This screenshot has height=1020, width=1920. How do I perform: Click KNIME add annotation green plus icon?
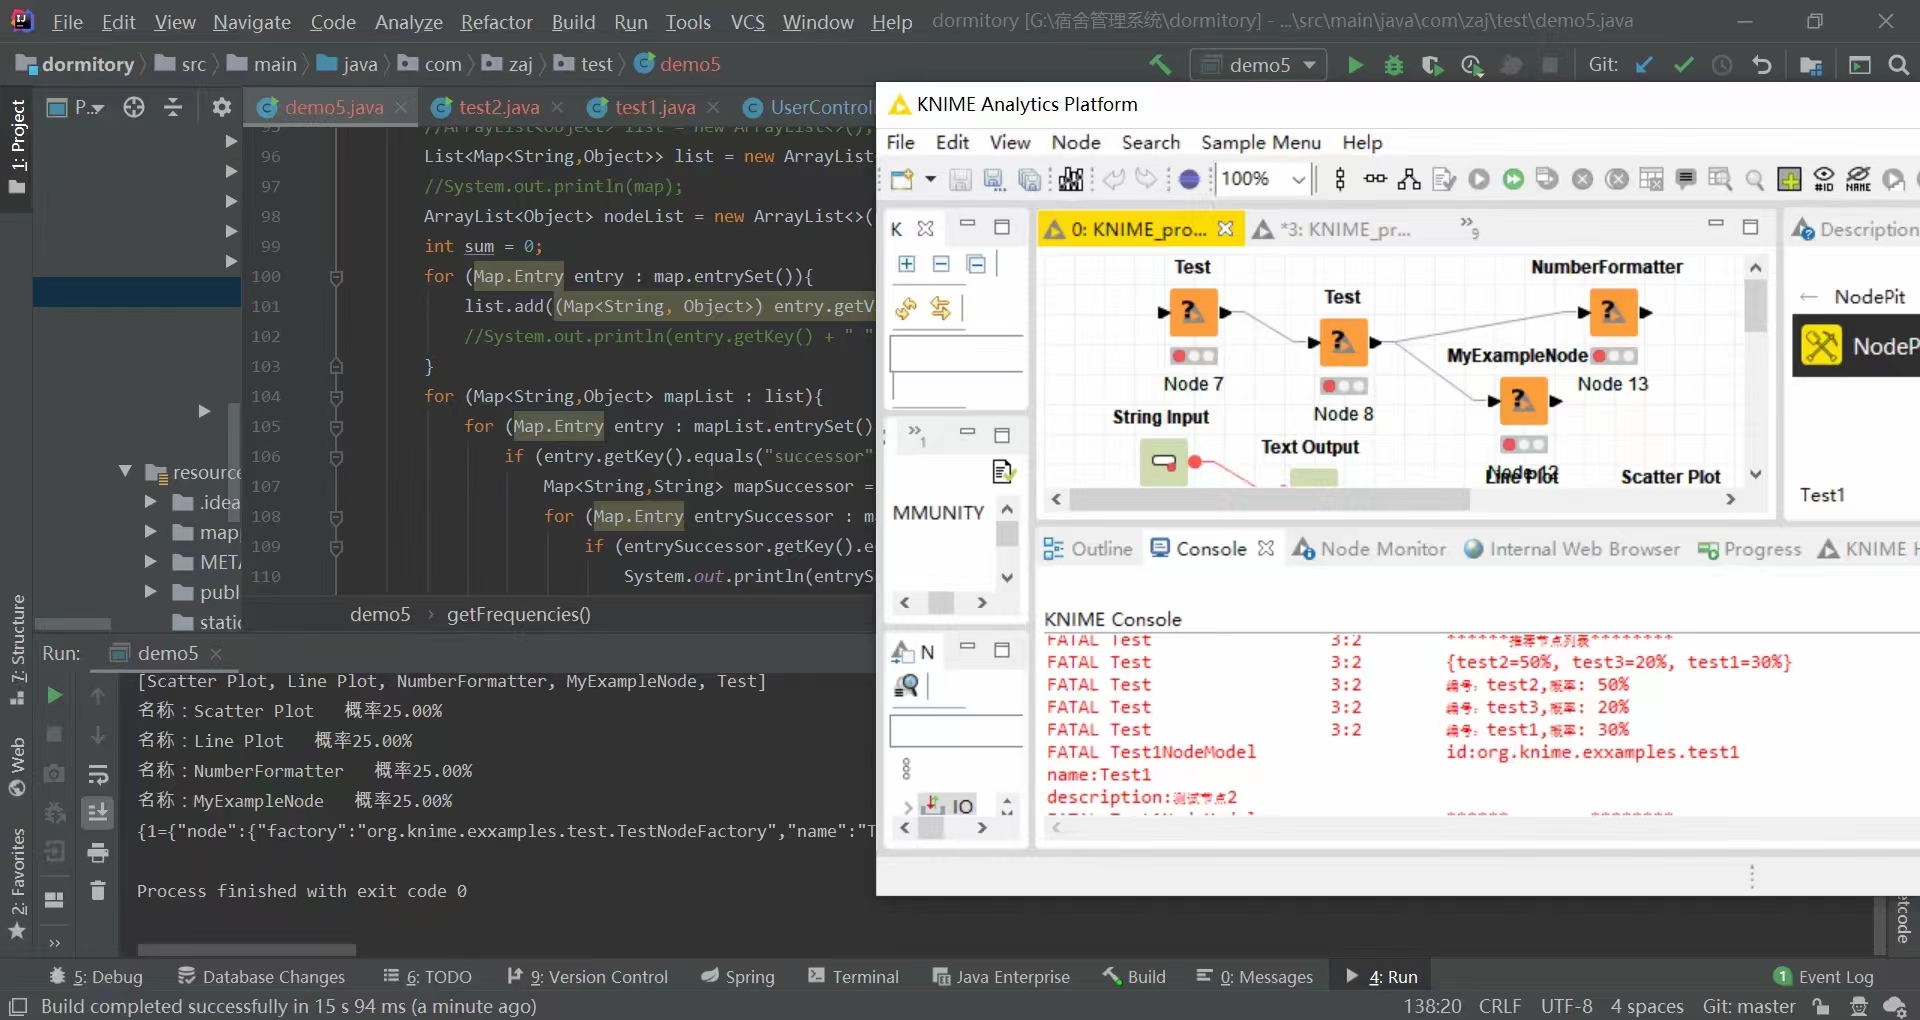click(1789, 179)
